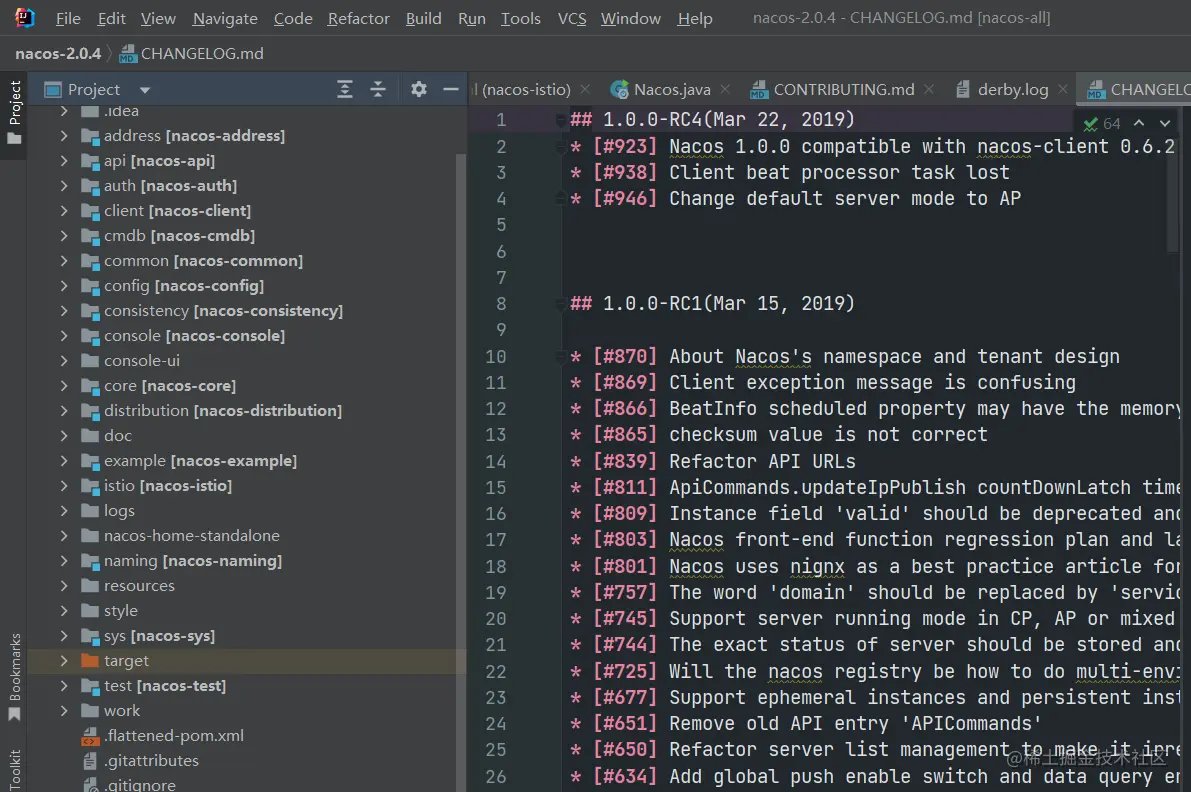Select nacos-home-standalone folder icon
1191x792 pixels.
click(90, 536)
